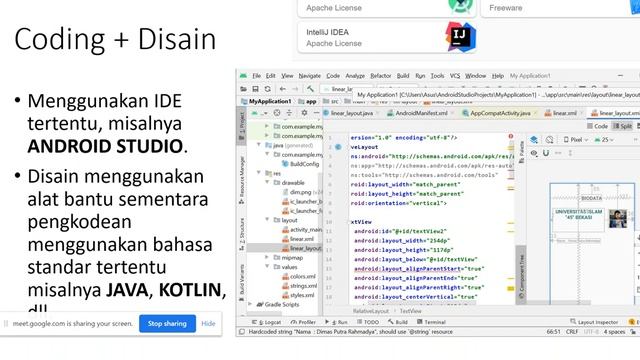Click the gutter icon on line 2
The image size is (640, 360).
point(338,147)
